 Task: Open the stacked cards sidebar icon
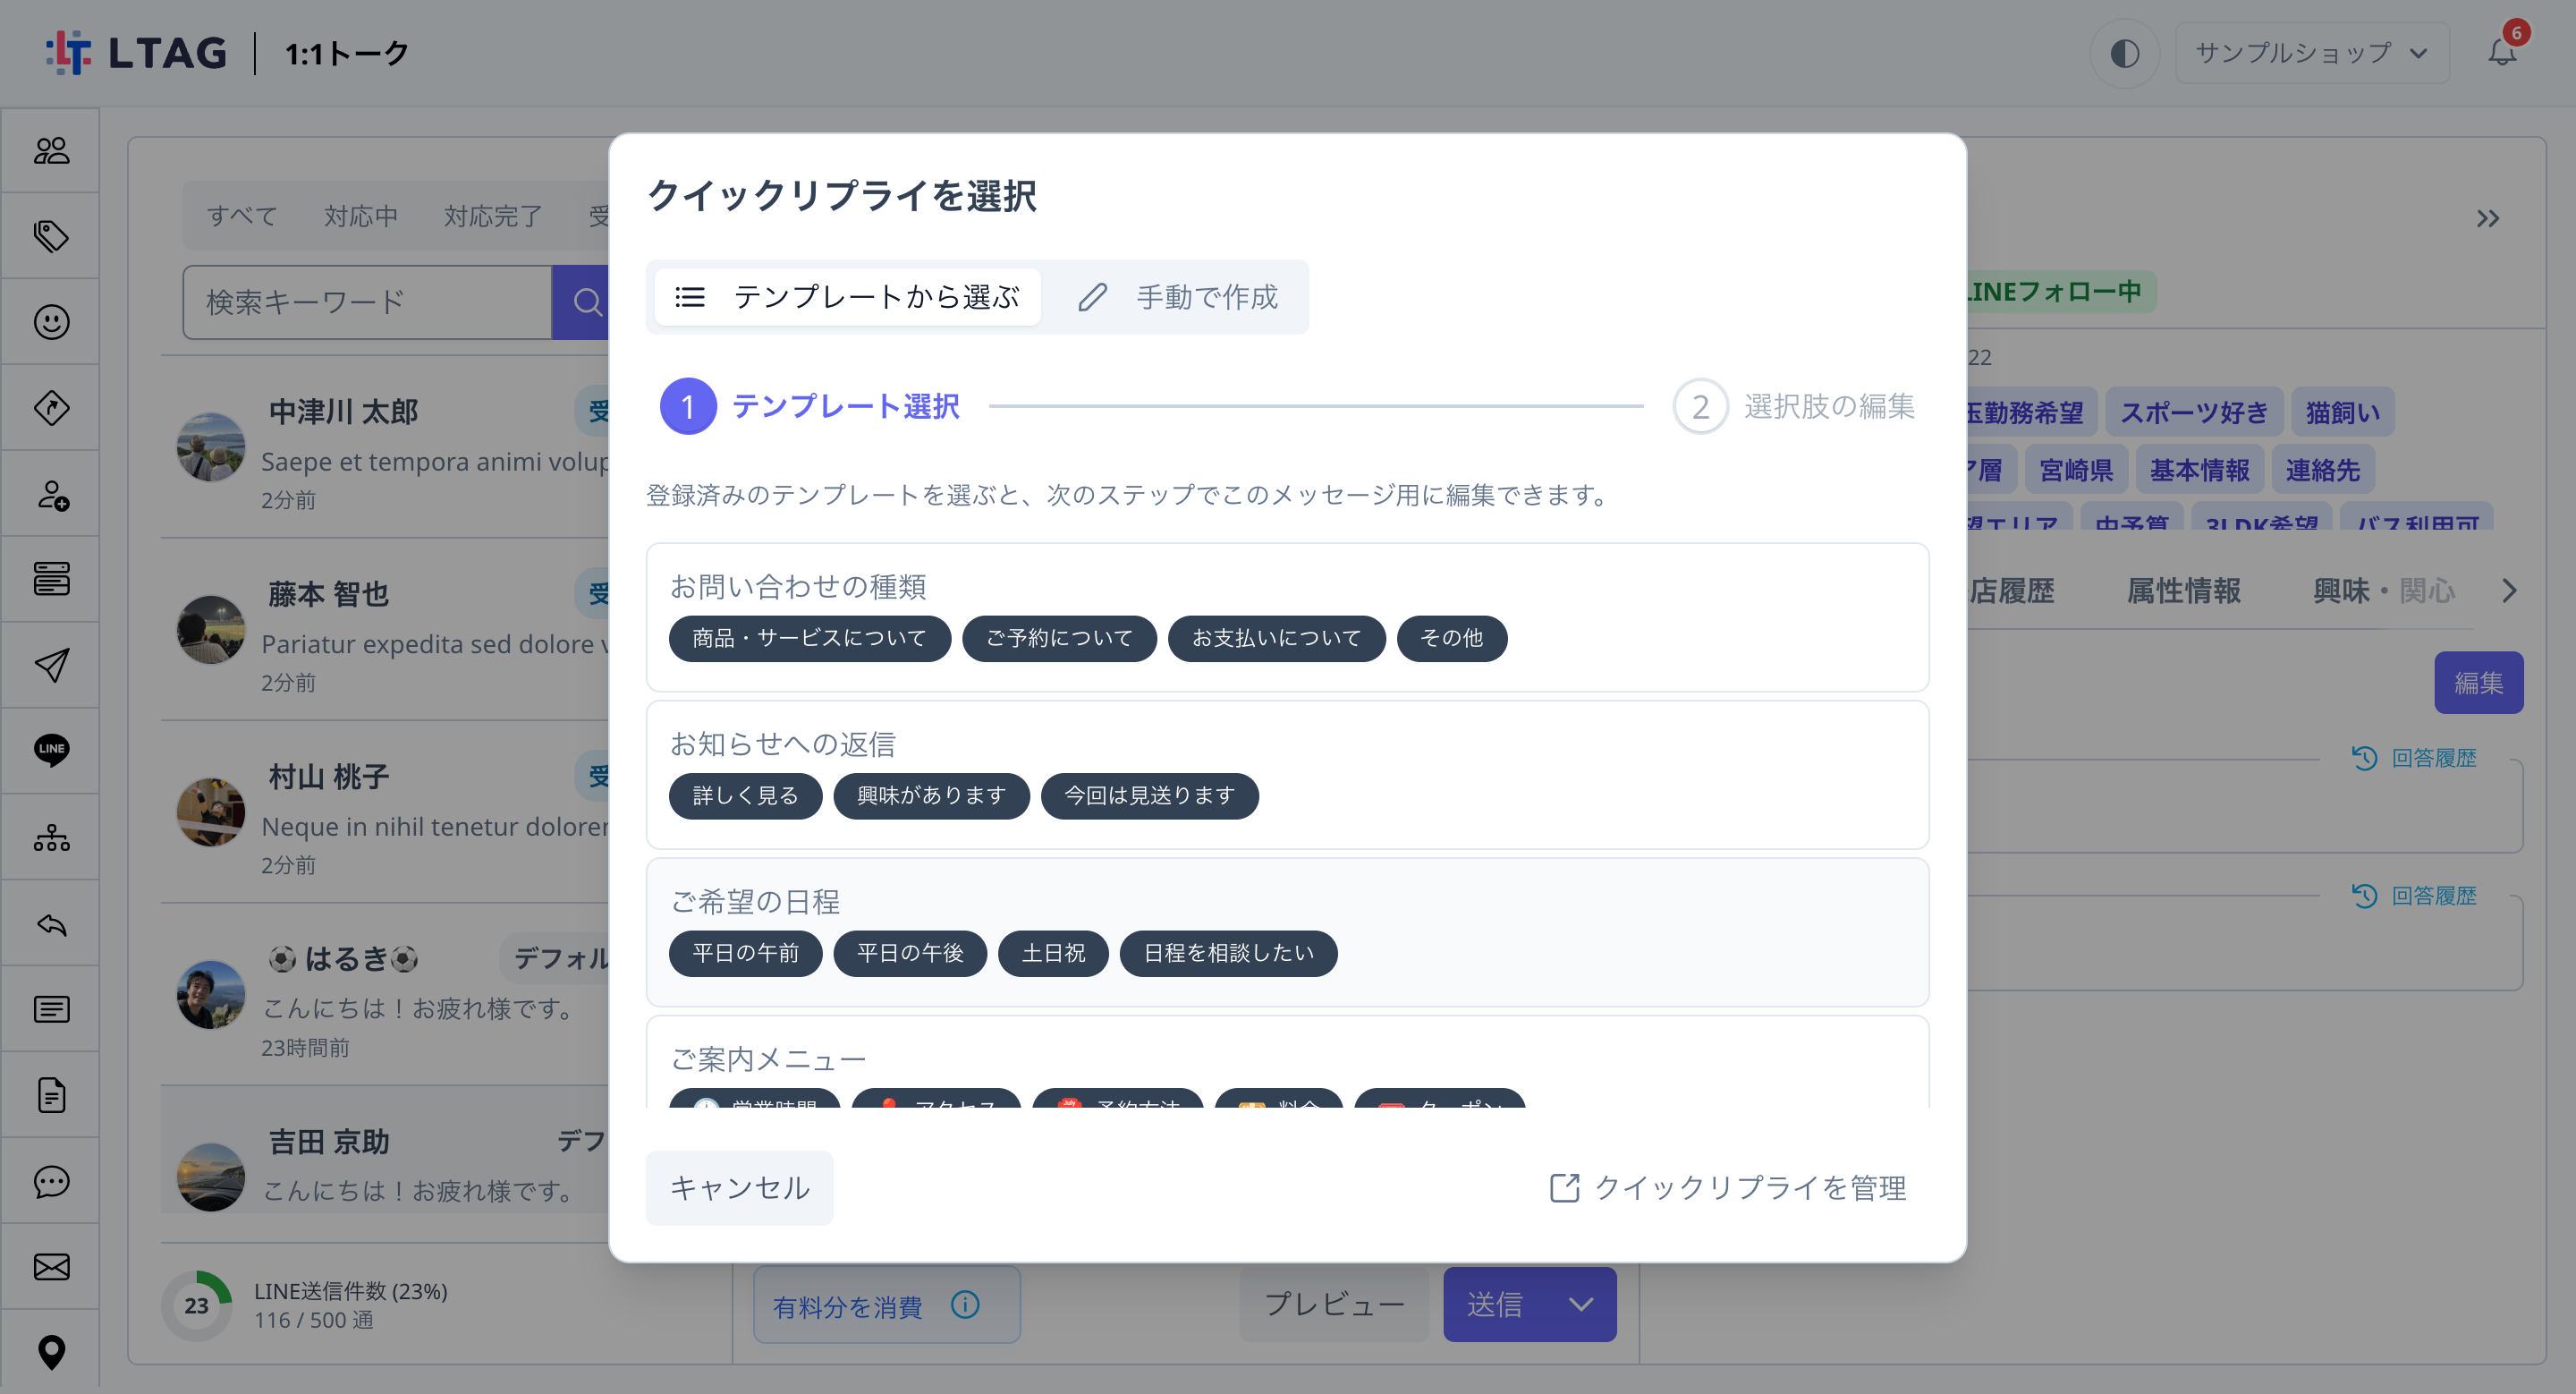pyautogui.click(x=51, y=579)
